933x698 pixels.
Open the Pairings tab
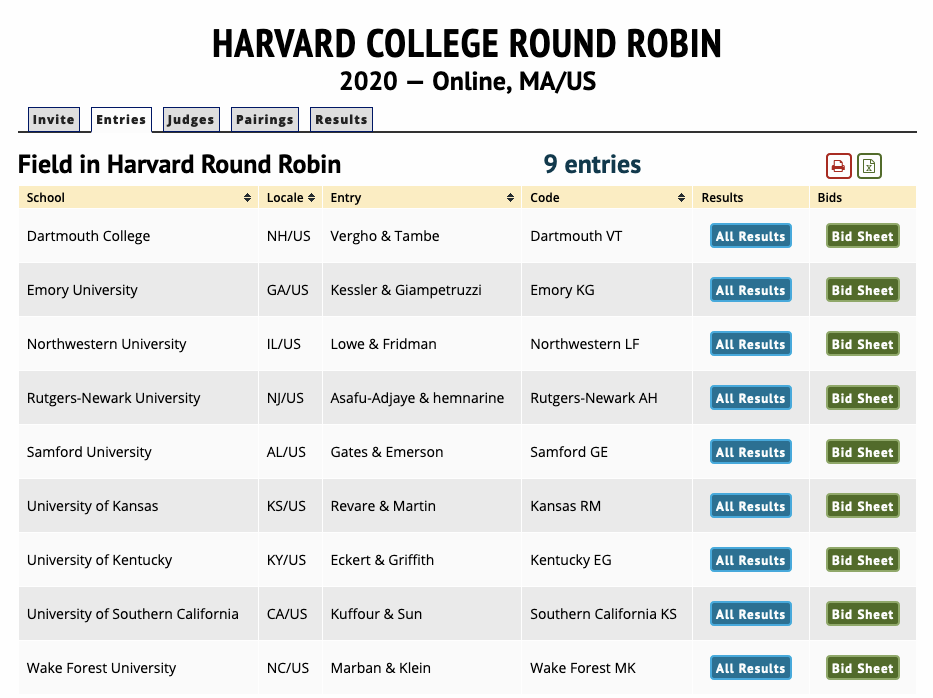pos(265,119)
